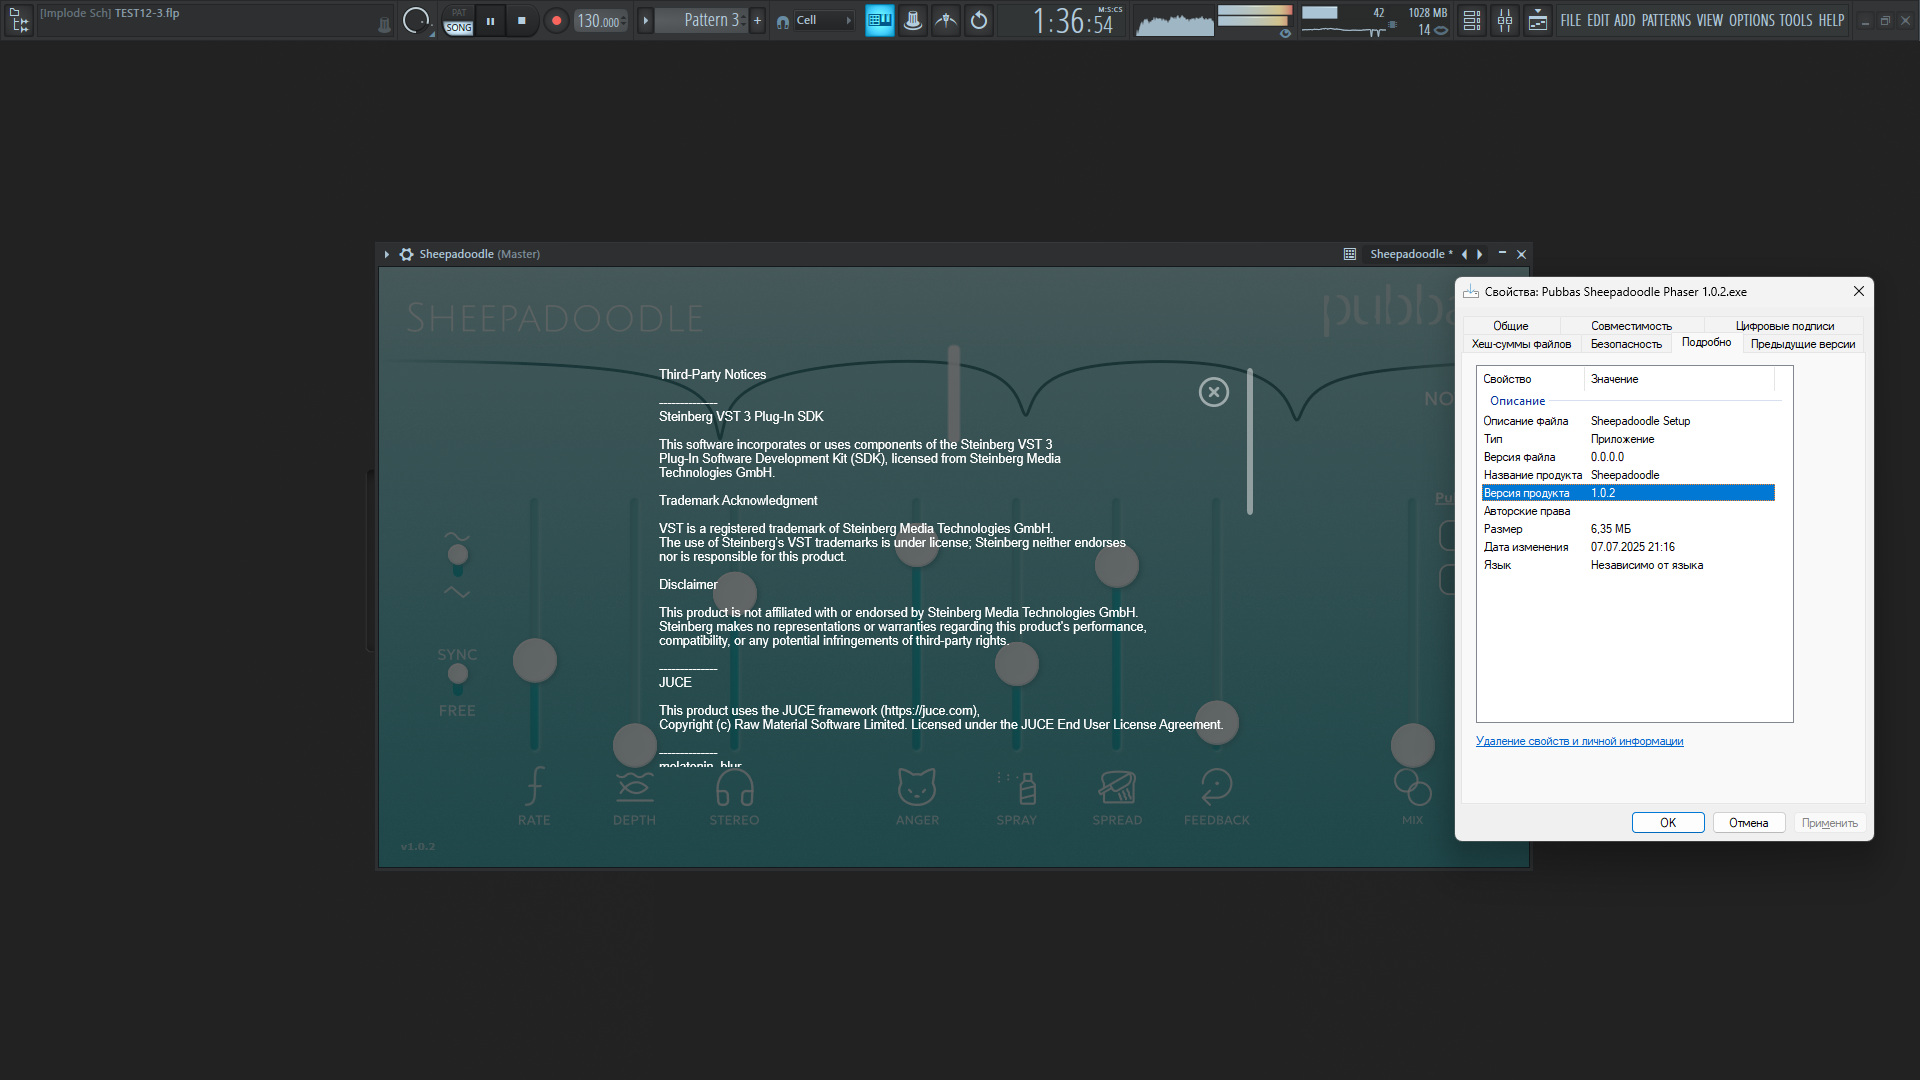Click the oscilloscope waveform display

[1175, 20]
